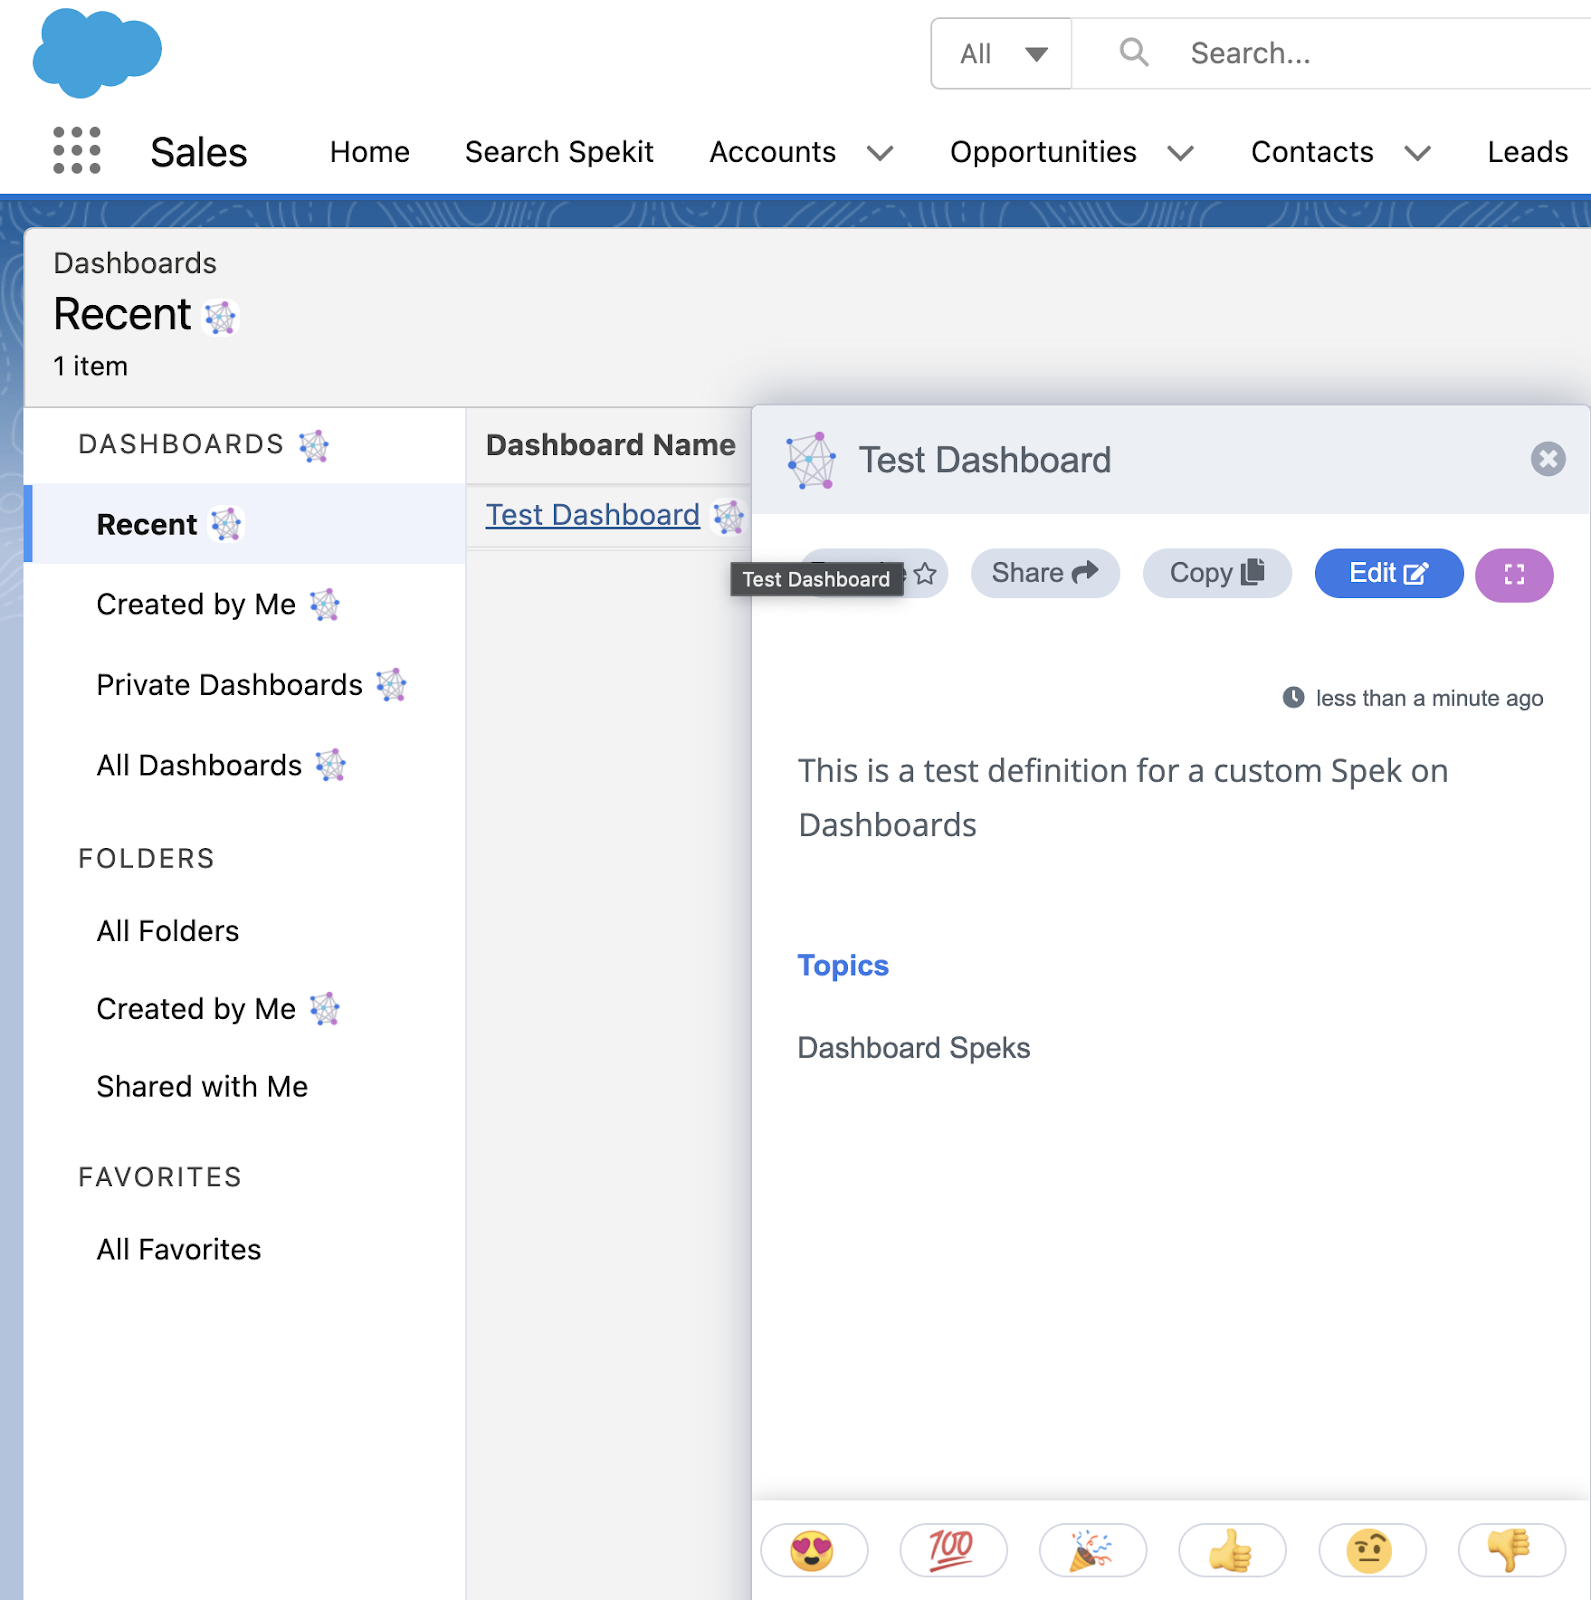
Task: Click the magnifier search icon
Action: pos(1133,52)
